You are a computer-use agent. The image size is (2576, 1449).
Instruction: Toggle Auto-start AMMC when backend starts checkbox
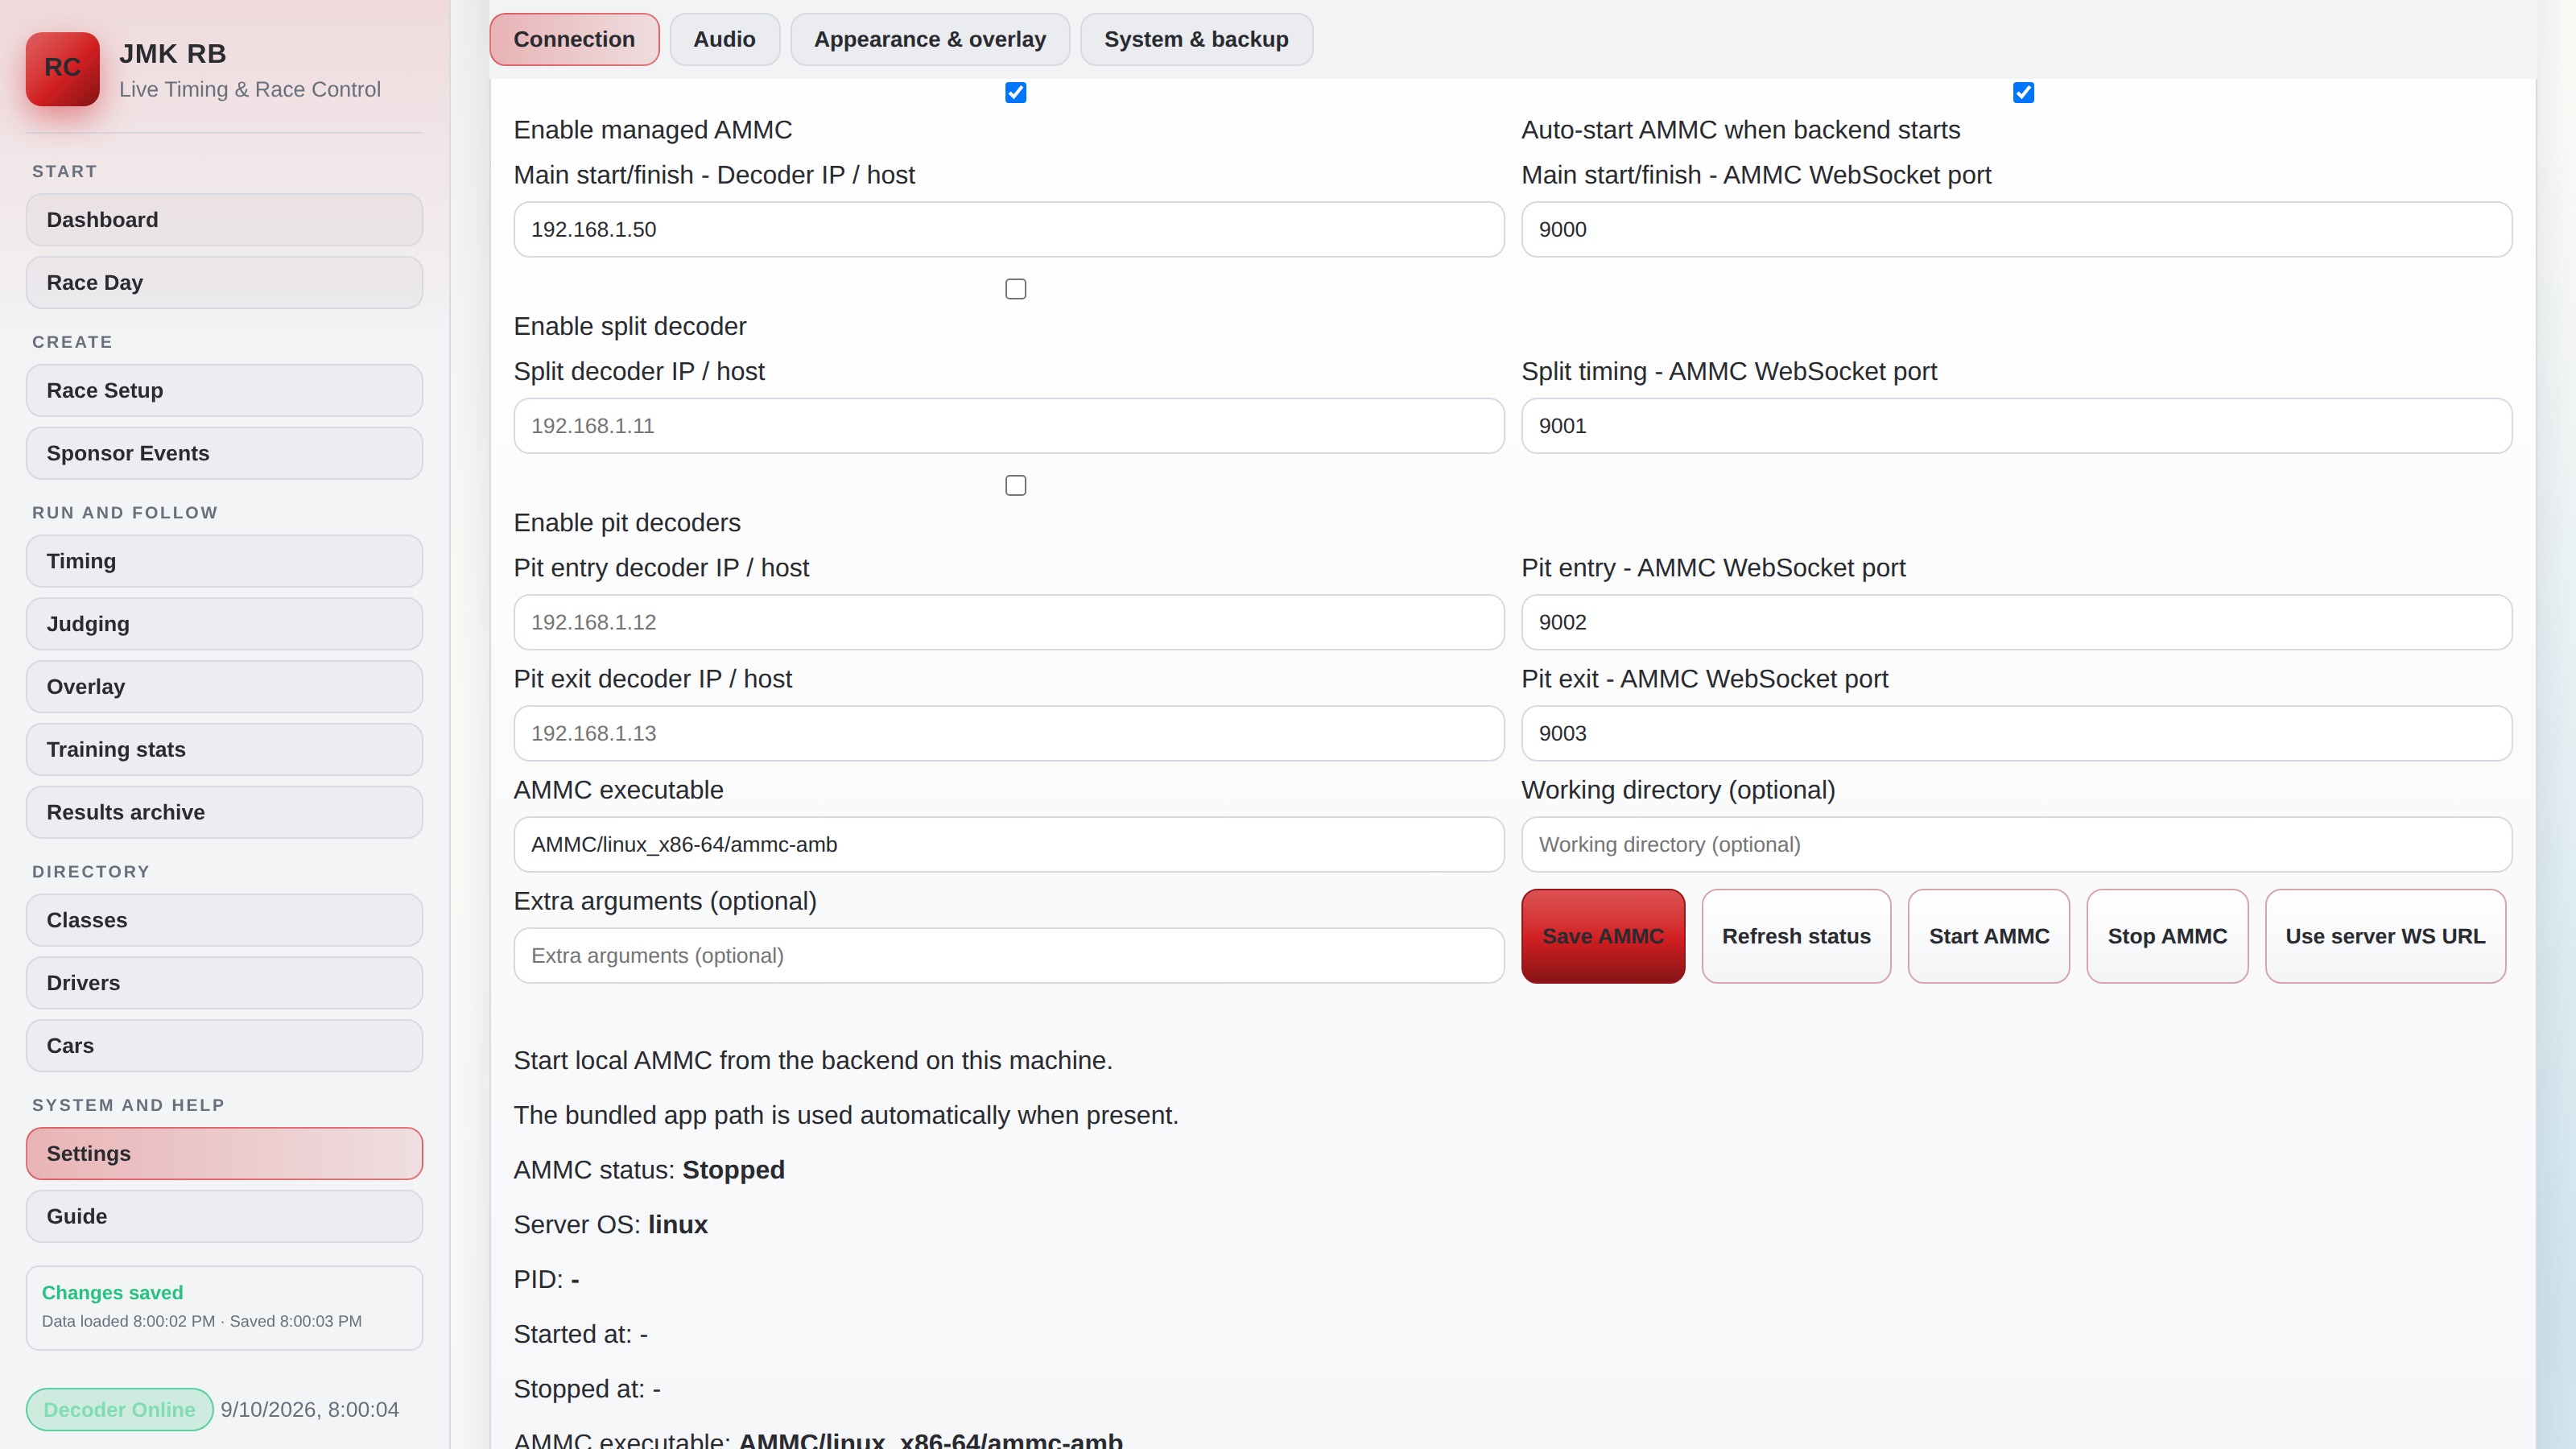click(2023, 93)
